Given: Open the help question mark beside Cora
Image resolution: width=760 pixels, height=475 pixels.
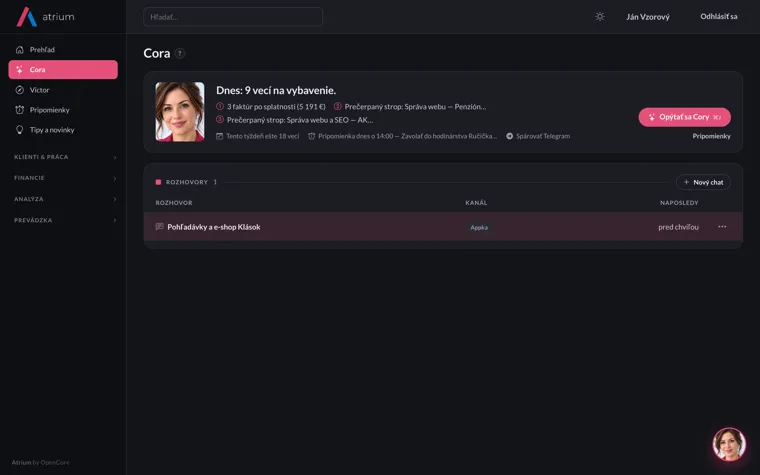Looking at the screenshot, I should click(x=180, y=53).
